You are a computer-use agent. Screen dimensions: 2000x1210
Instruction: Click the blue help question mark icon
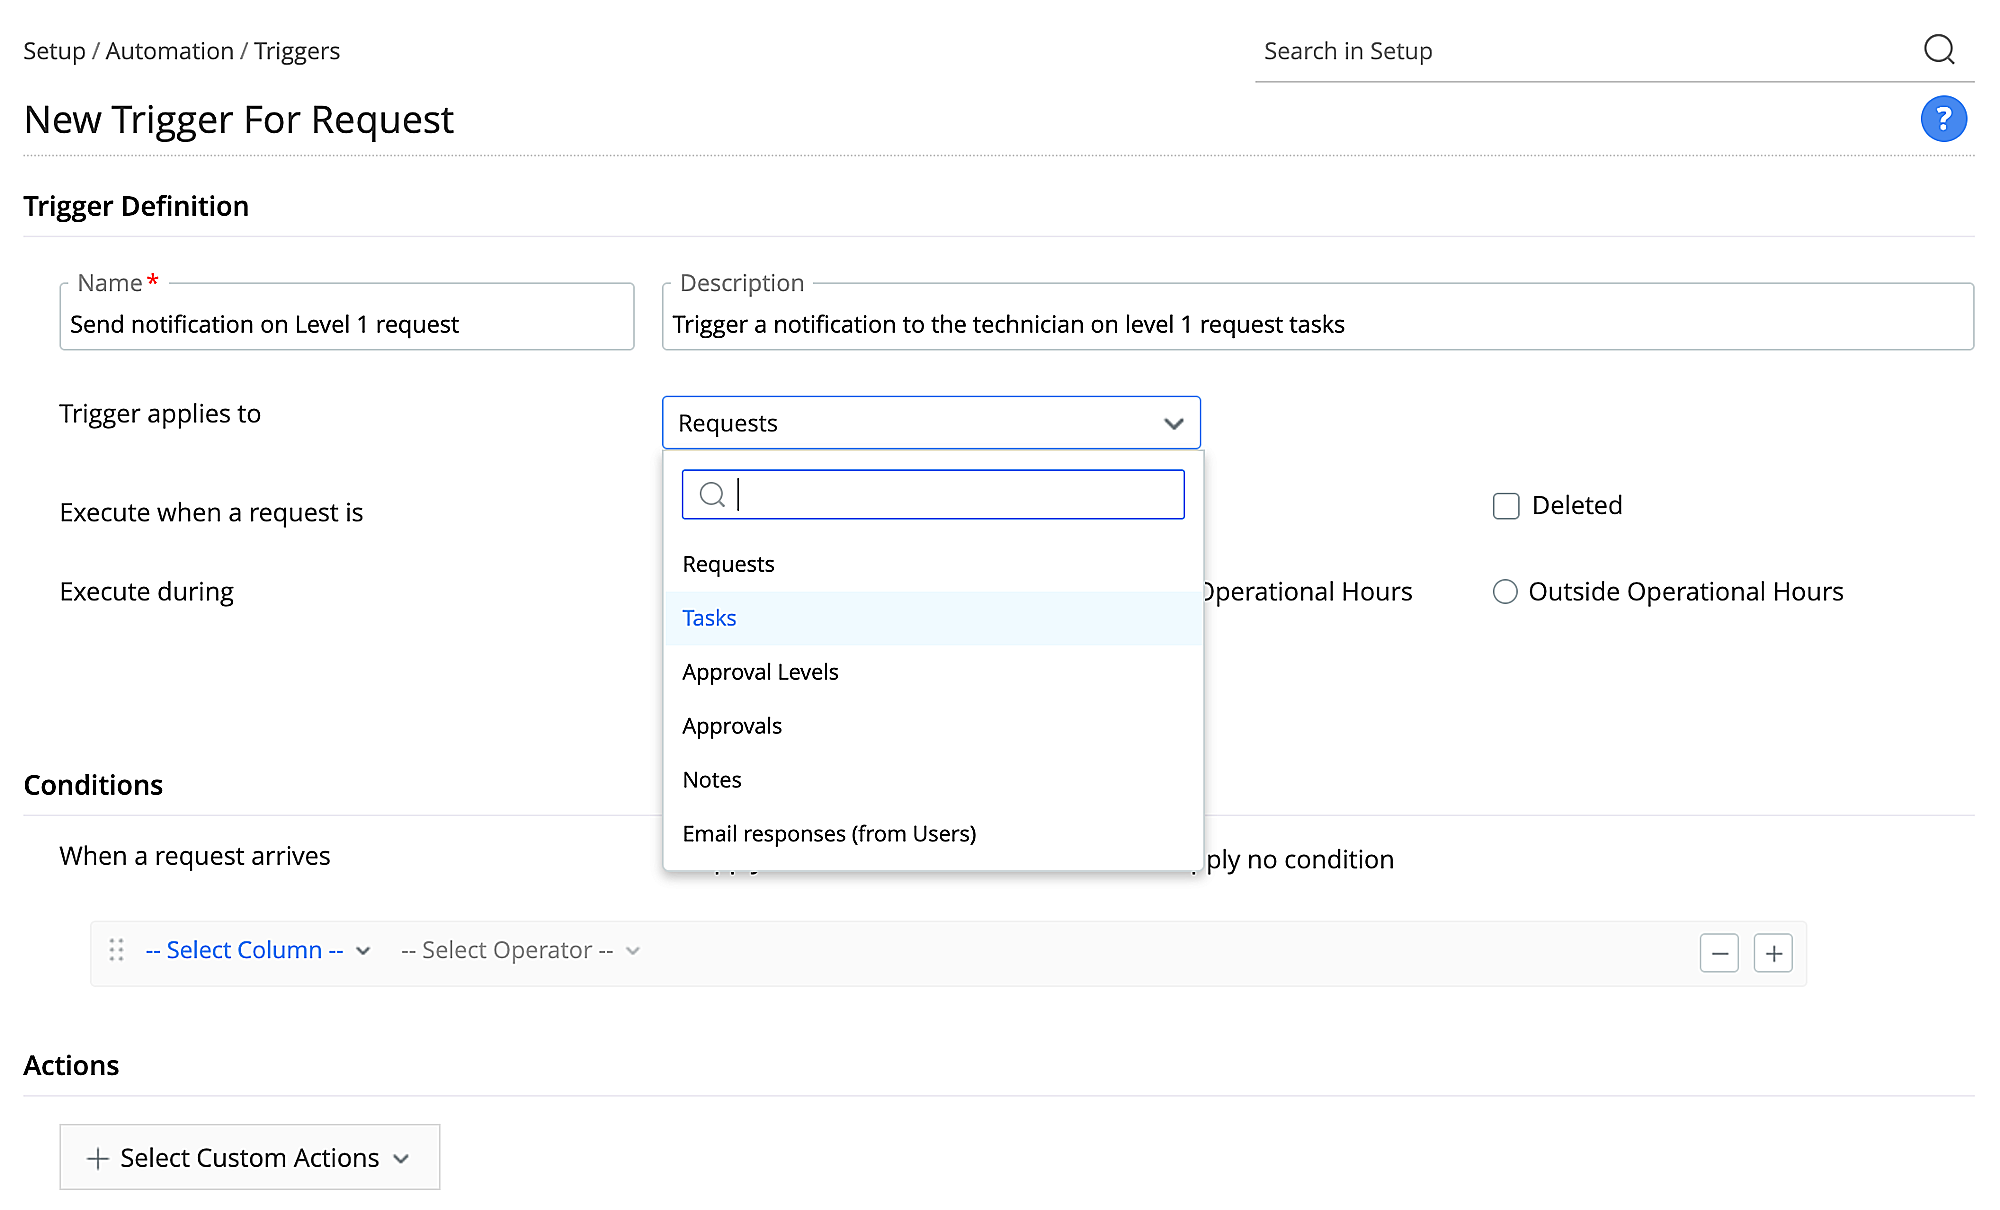[x=1943, y=119]
